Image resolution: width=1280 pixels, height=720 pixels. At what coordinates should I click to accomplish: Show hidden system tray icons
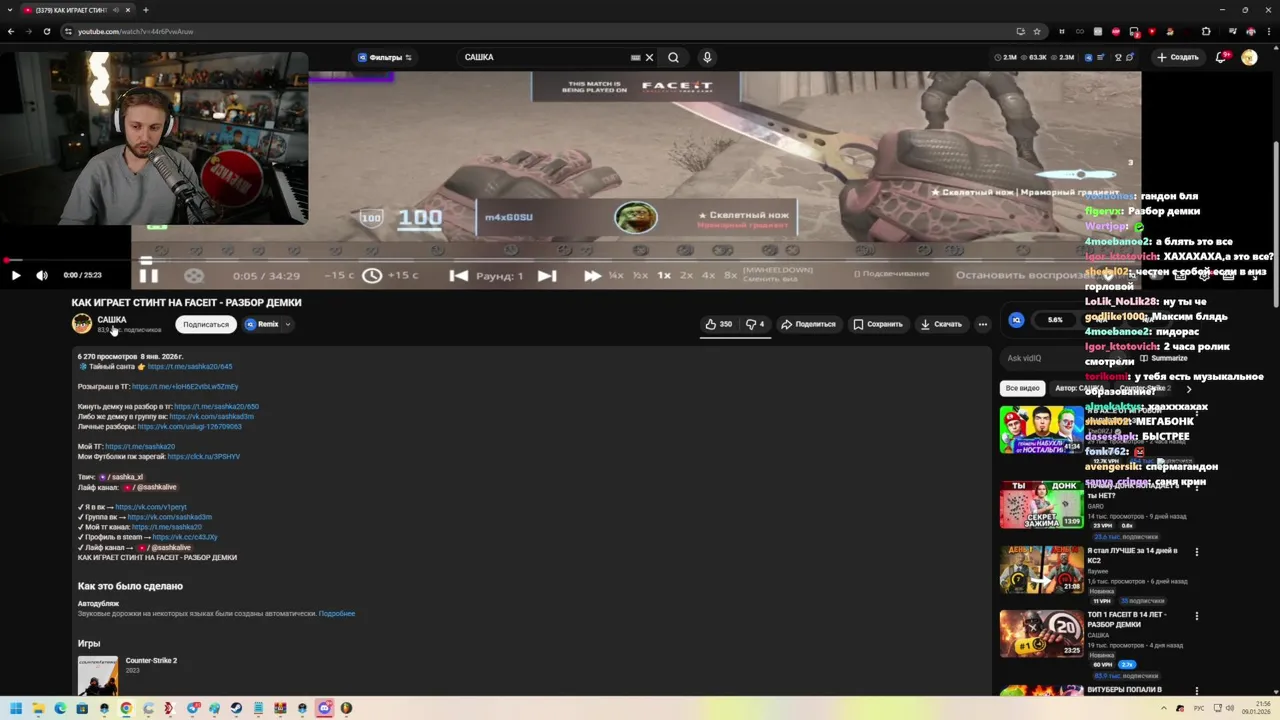tap(1163, 708)
